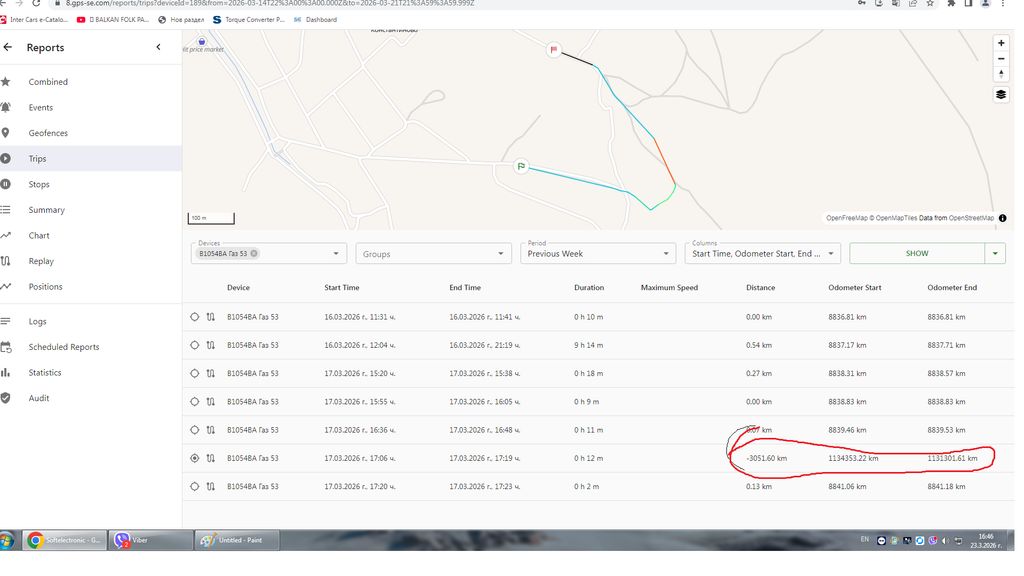Replay the trip starting 17.03.2026 15:55

210,402
